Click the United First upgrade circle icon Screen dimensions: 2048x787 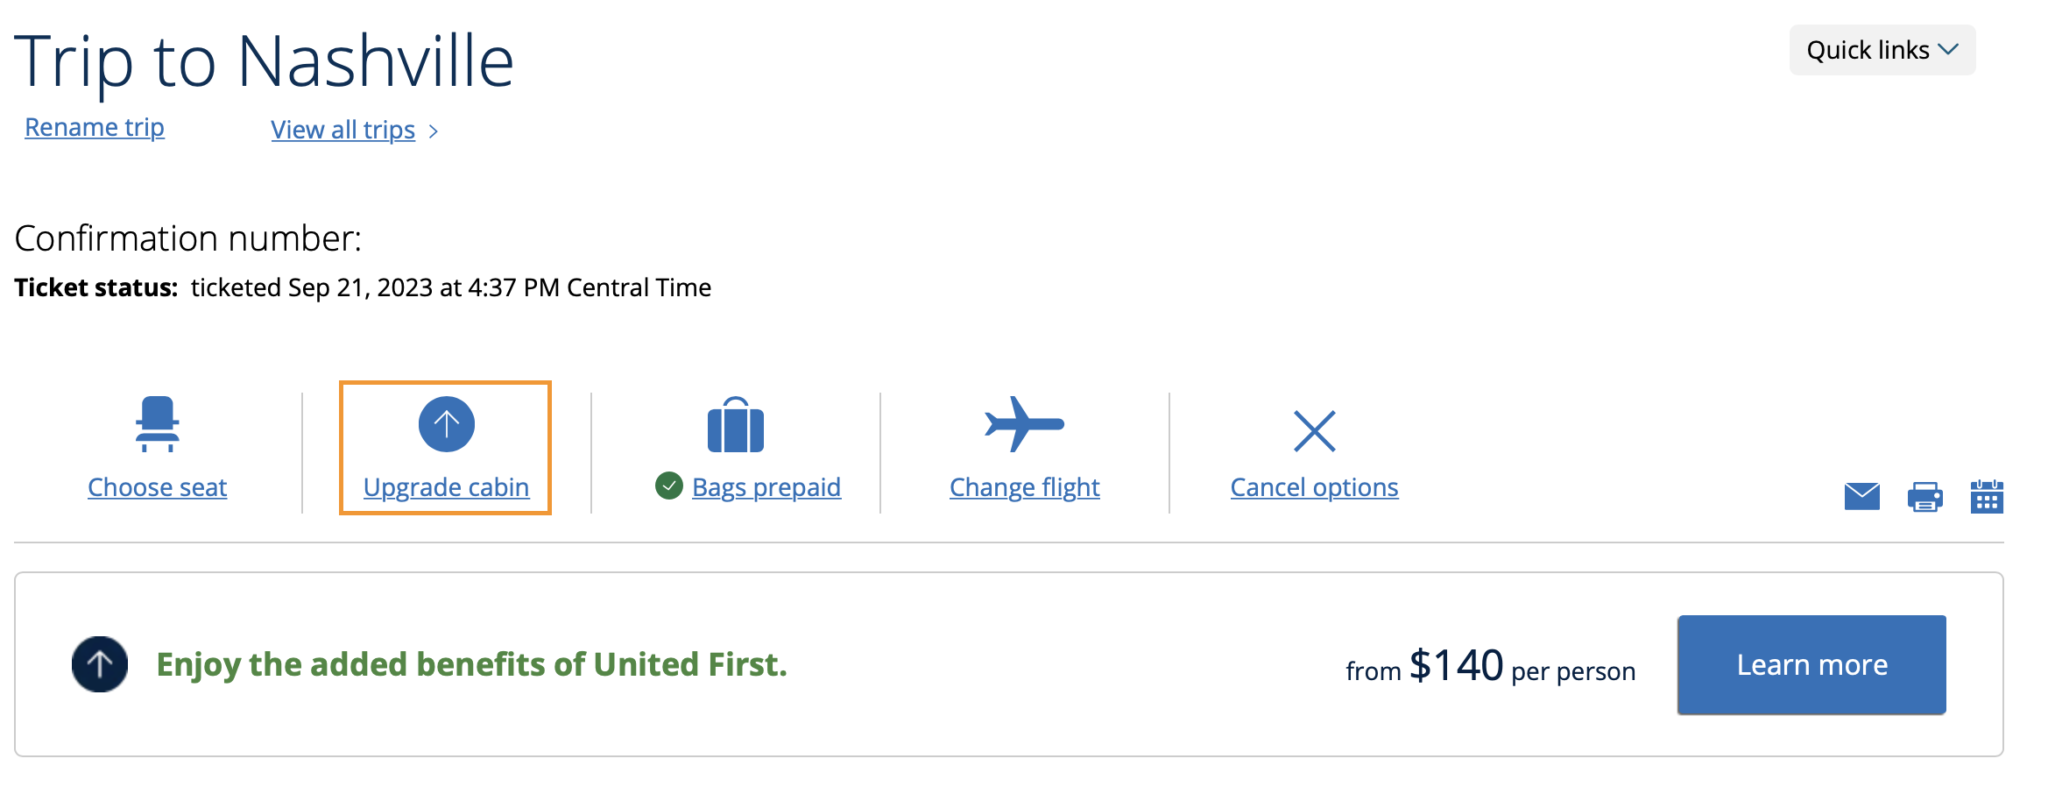pos(99,663)
